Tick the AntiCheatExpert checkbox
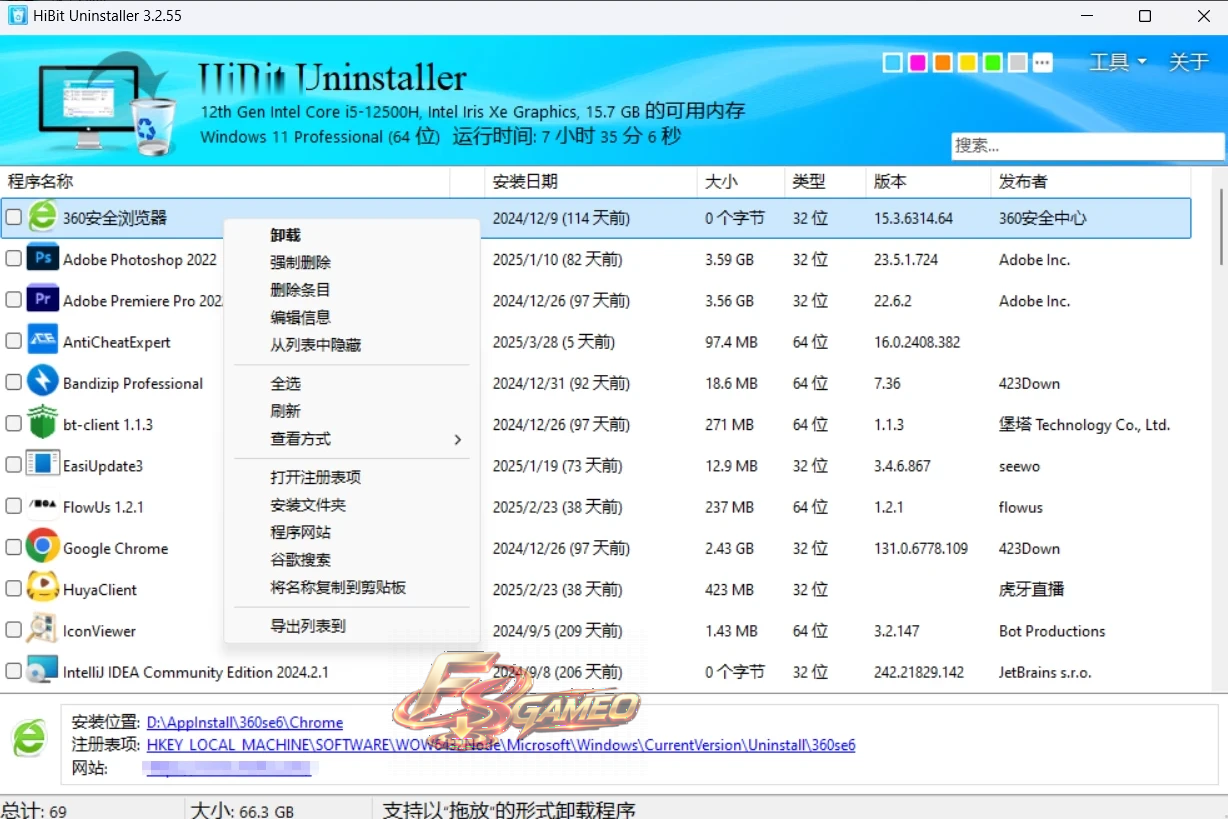This screenshot has width=1228, height=819. [x=13, y=341]
